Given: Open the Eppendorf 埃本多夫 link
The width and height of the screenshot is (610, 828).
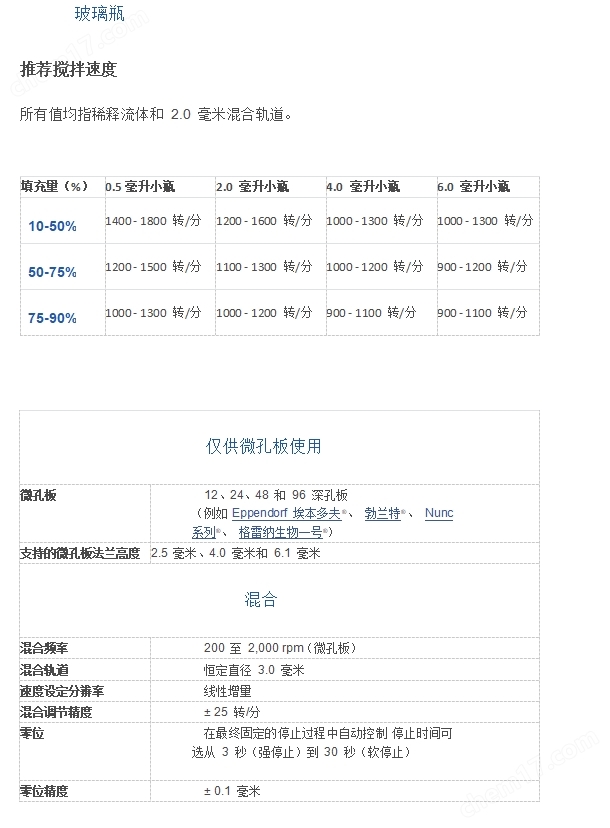Looking at the screenshot, I should [x=286, y=513].
